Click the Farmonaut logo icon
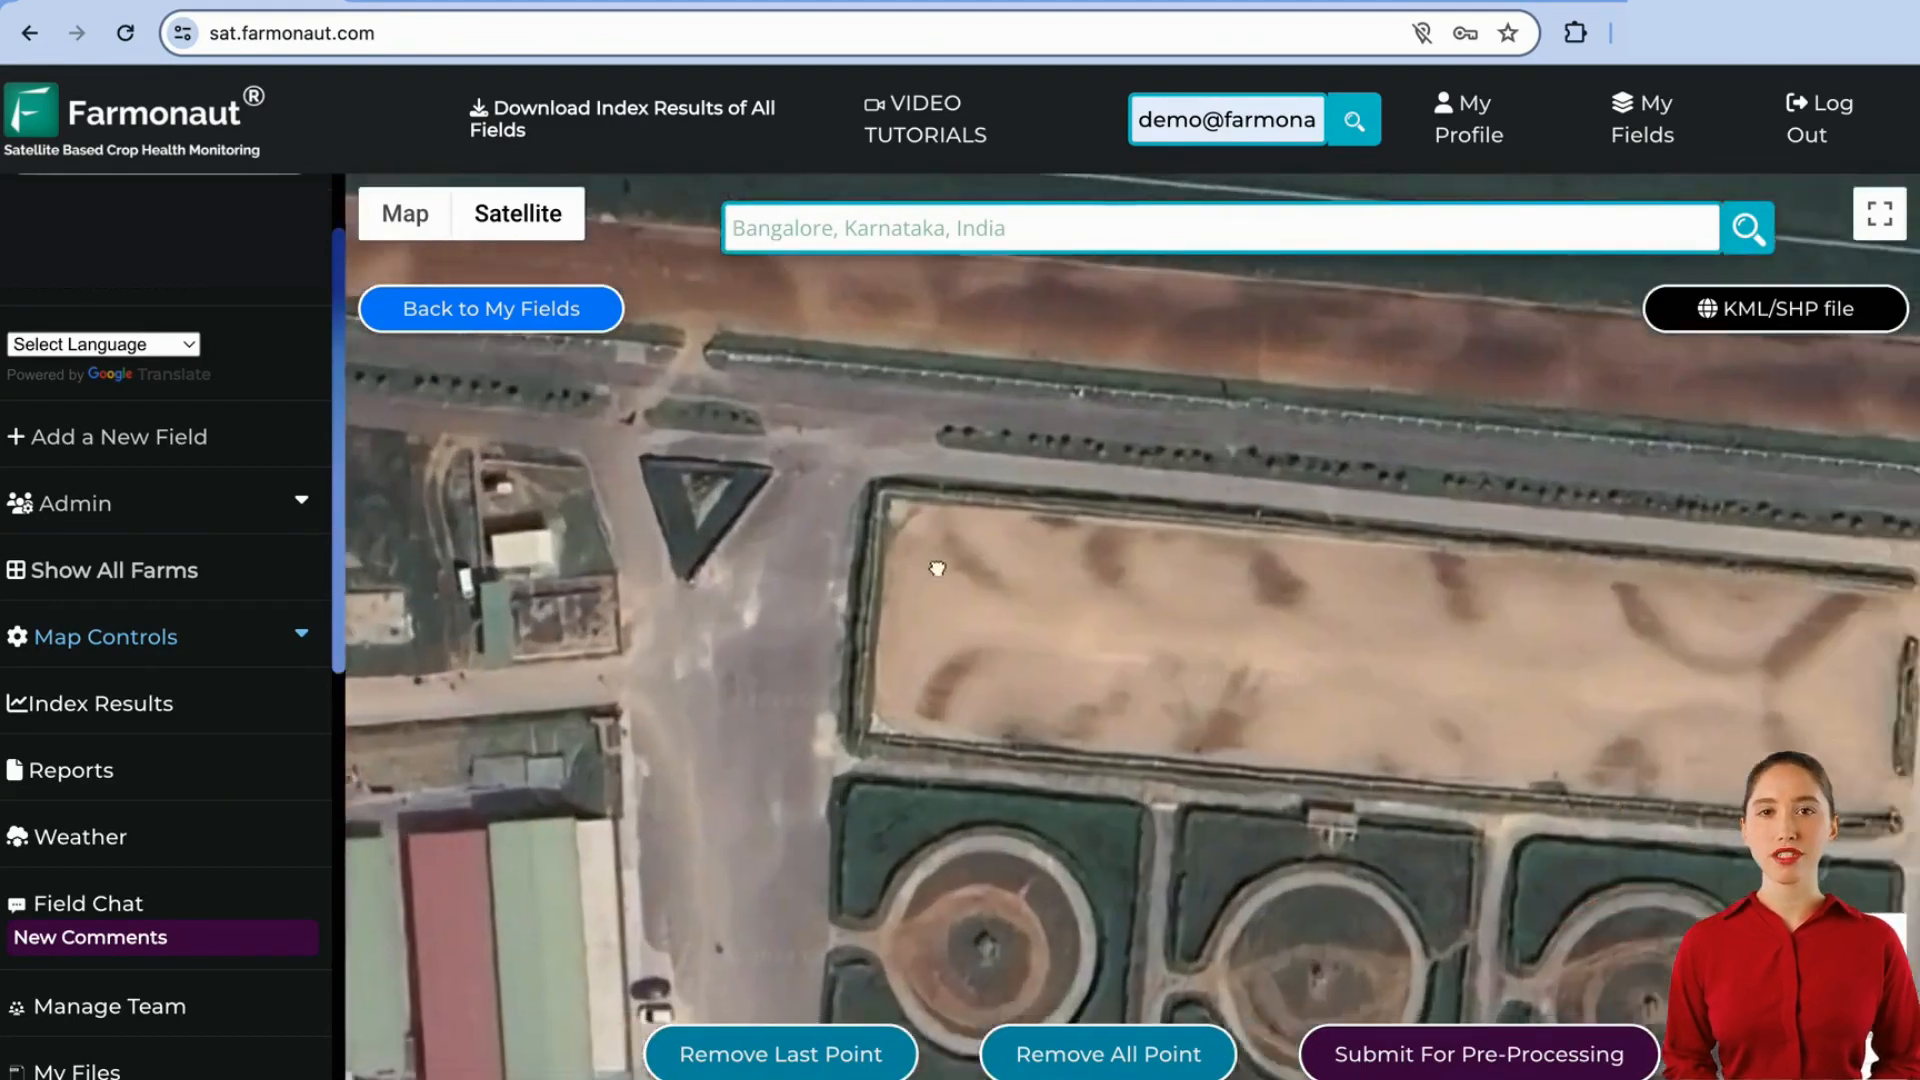The height and width of the screenshot is (1080, 1920). tap(31, 110)
